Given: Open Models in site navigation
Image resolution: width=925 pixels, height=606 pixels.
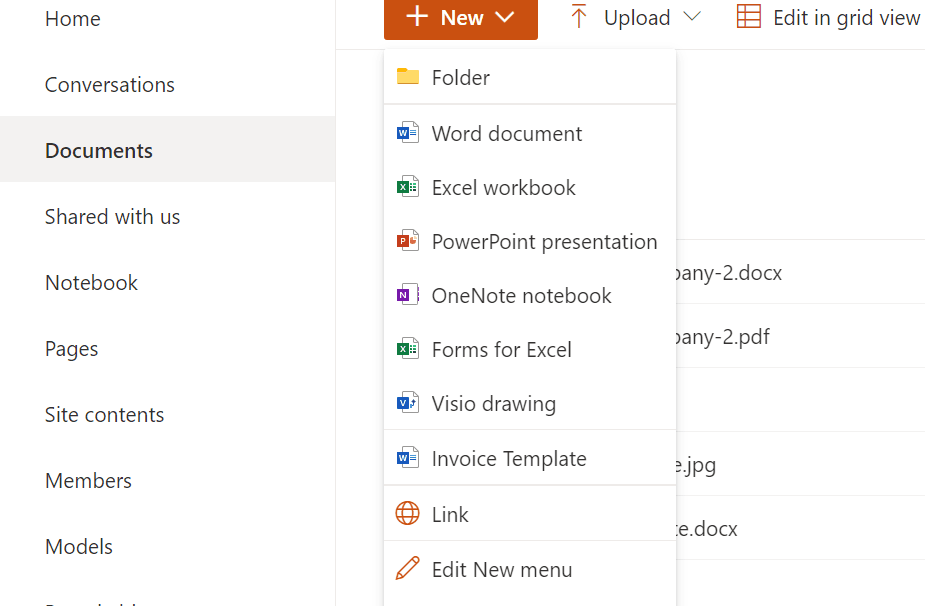Looking at the screenshot, I should point(78,547).
